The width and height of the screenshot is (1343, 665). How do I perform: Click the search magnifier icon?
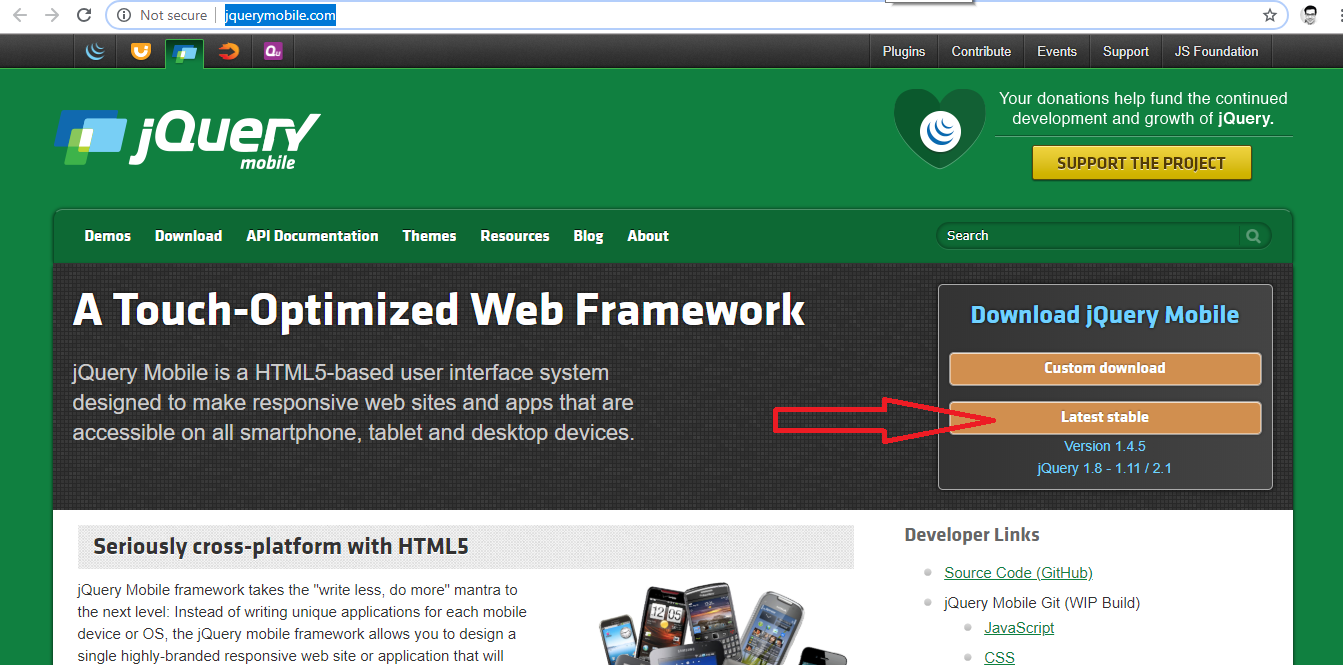click(1253, 236)
